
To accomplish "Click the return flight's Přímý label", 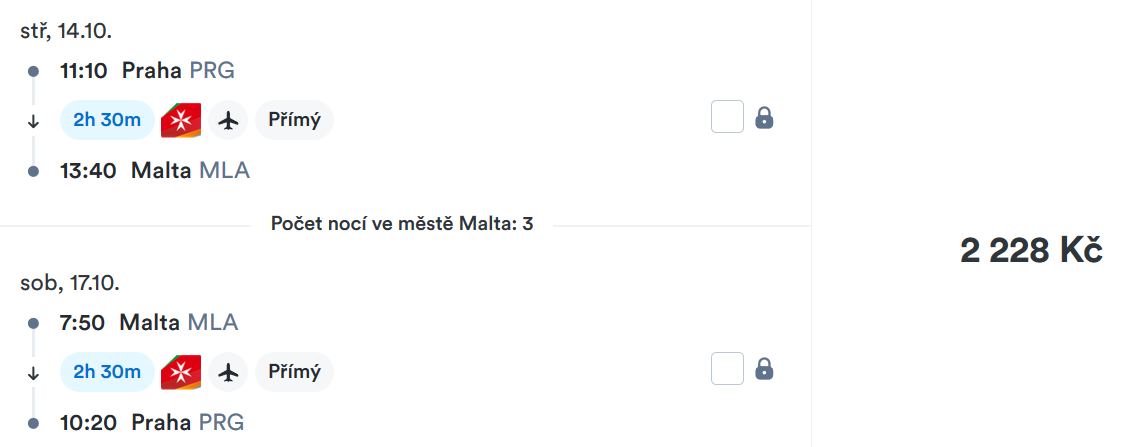I will (x=294, y=372).
